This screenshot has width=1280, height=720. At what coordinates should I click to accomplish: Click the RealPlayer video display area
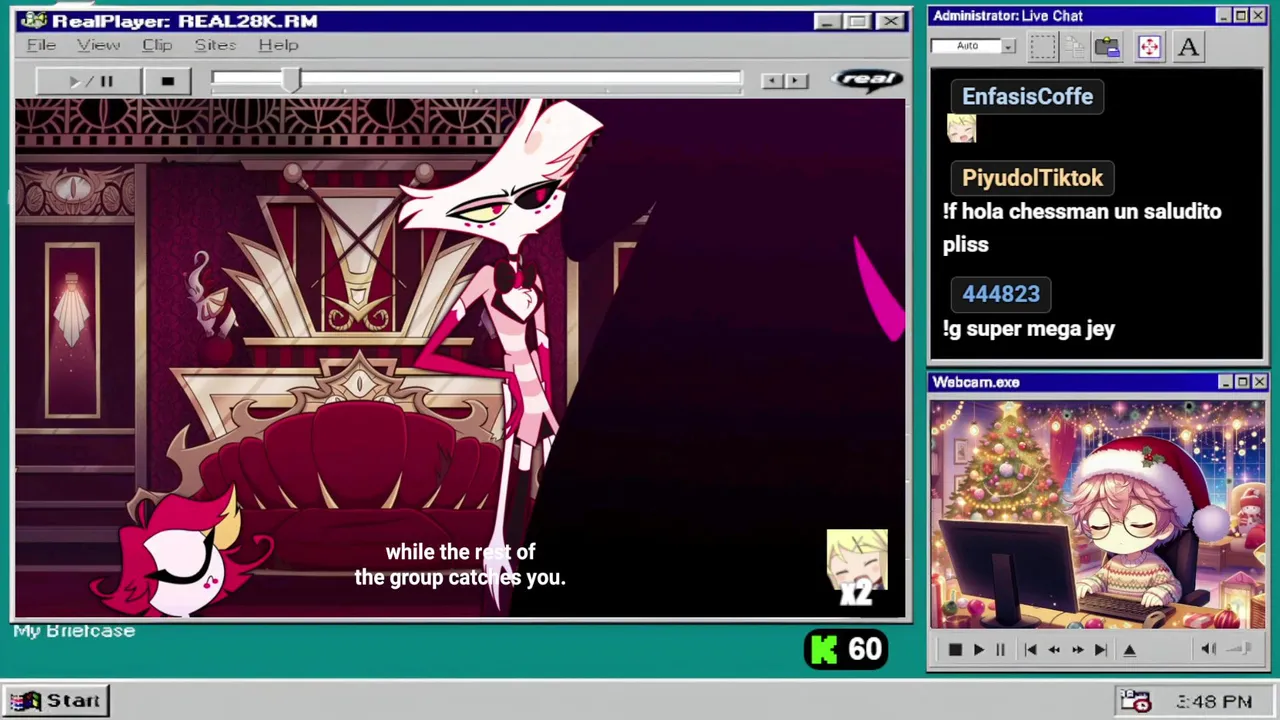click(460, 358)
